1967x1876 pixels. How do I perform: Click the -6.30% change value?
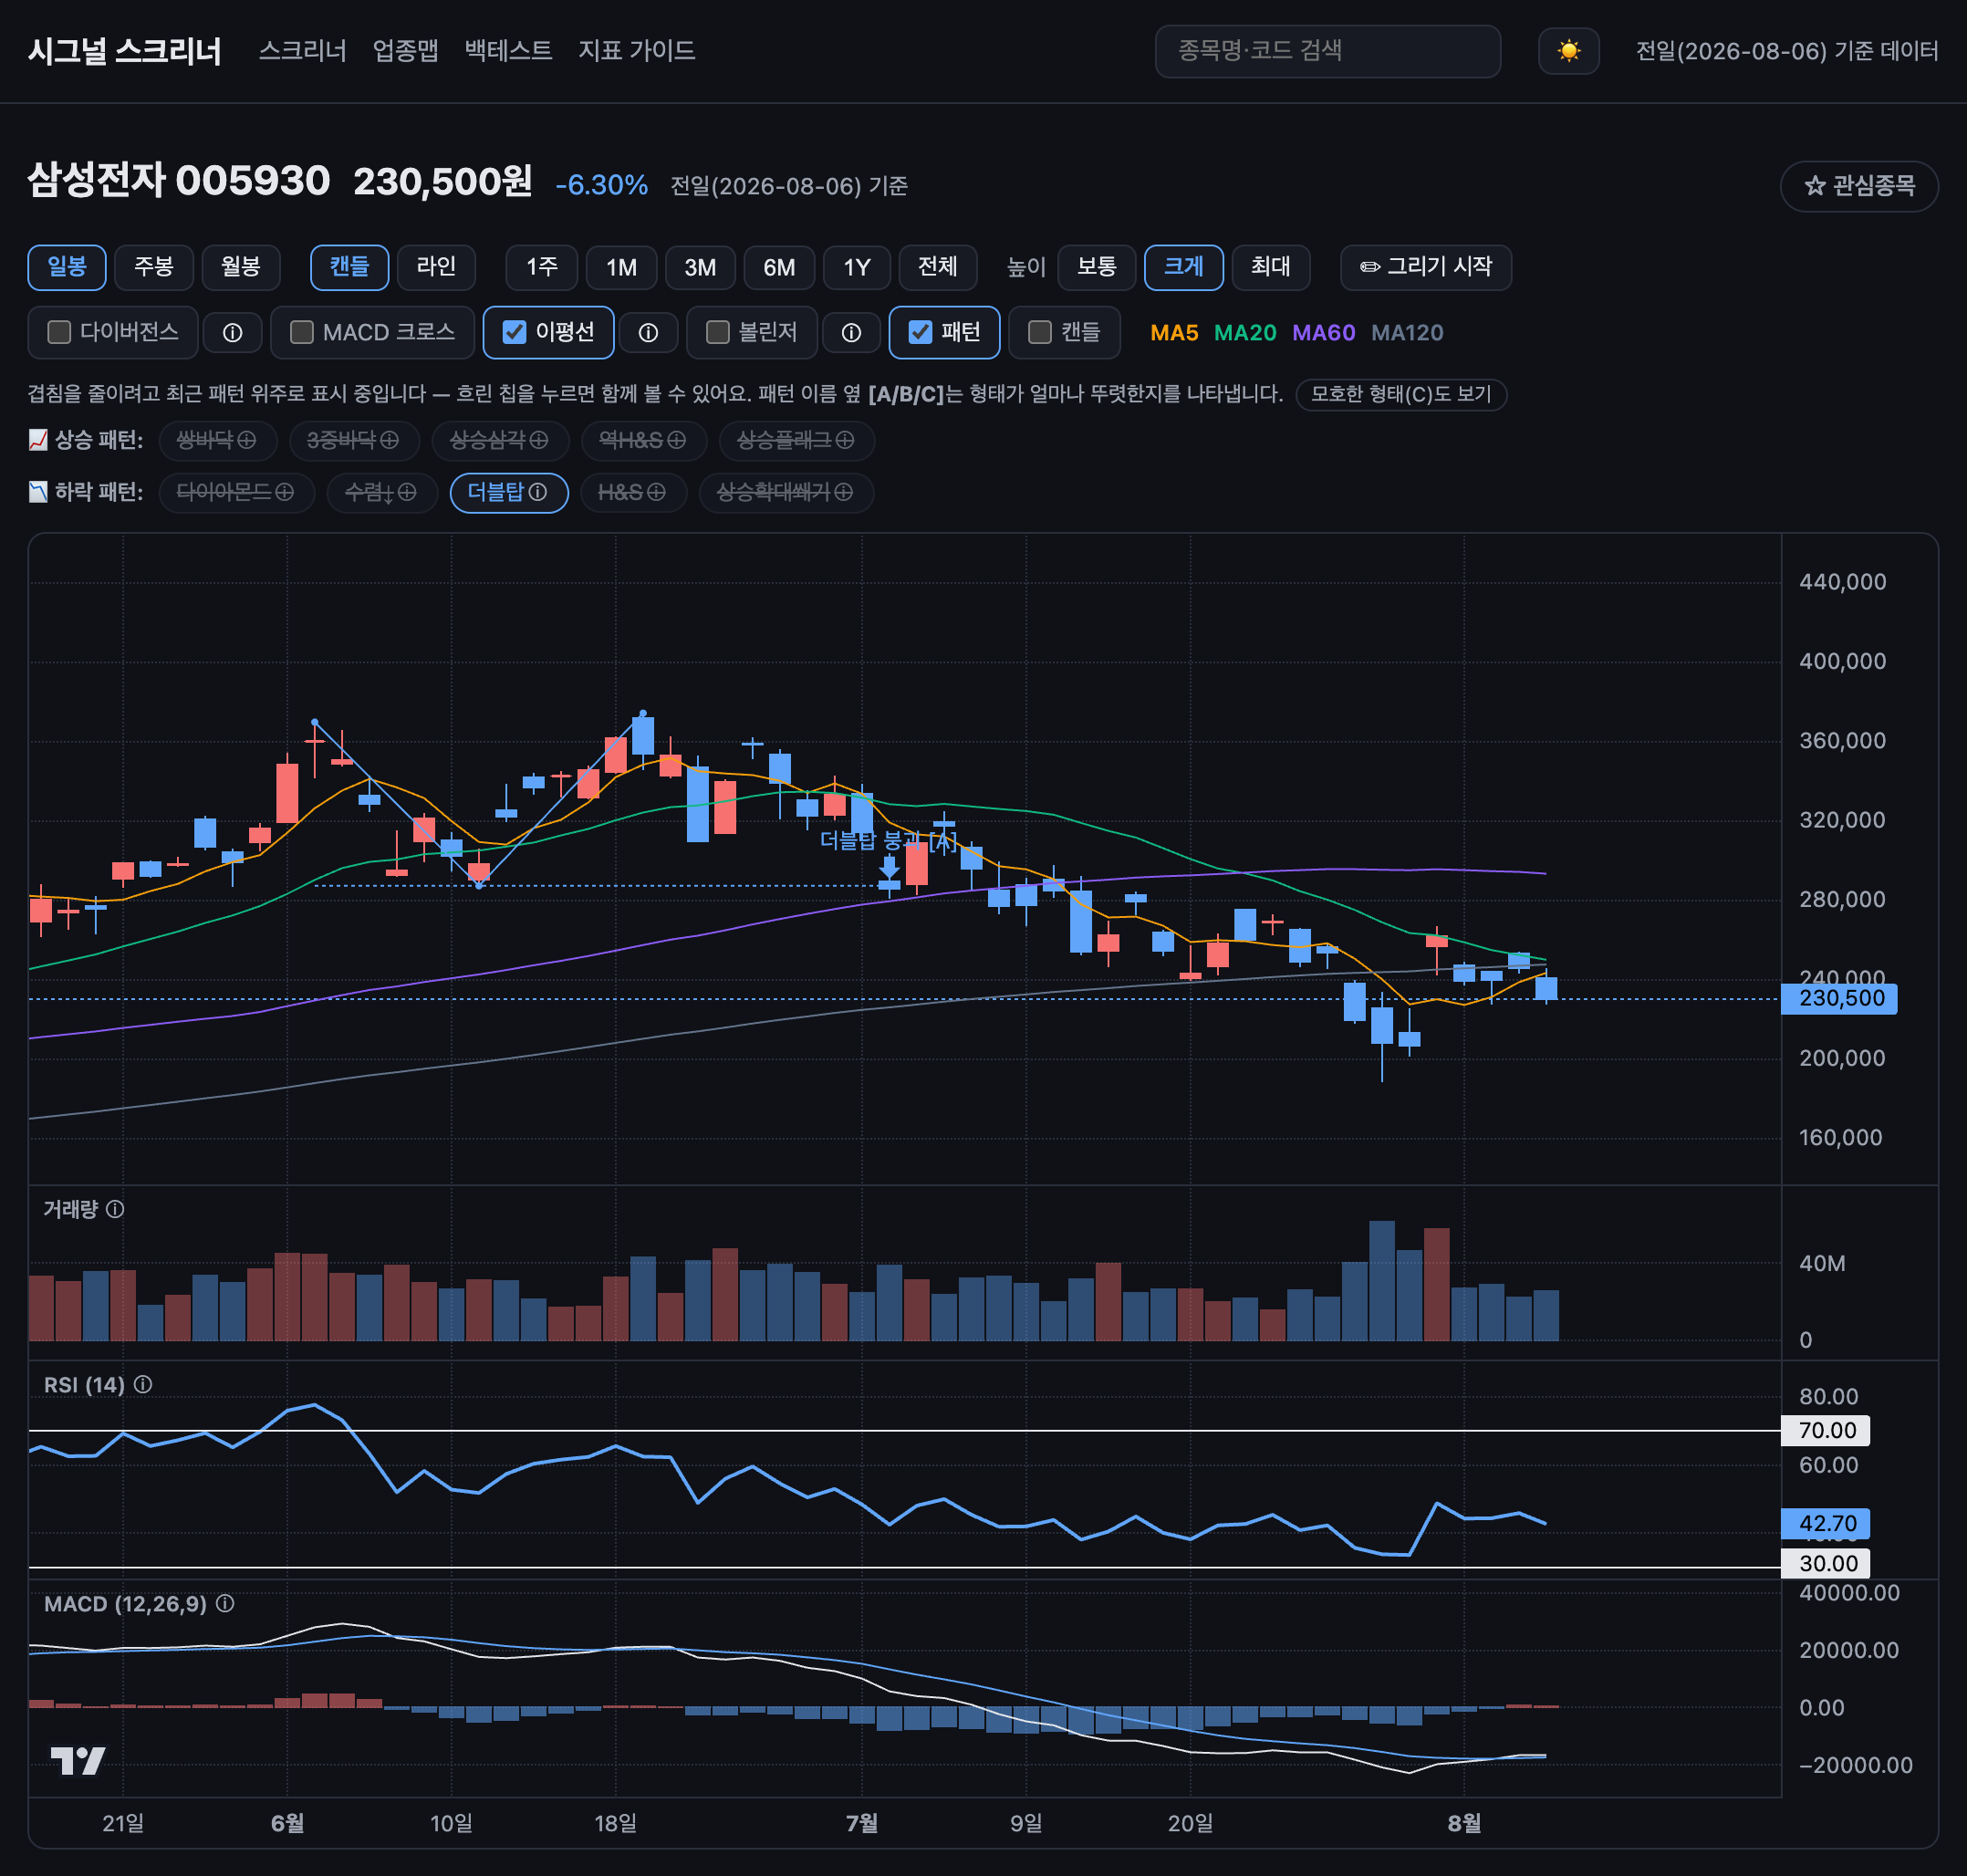tap(602, 185)
